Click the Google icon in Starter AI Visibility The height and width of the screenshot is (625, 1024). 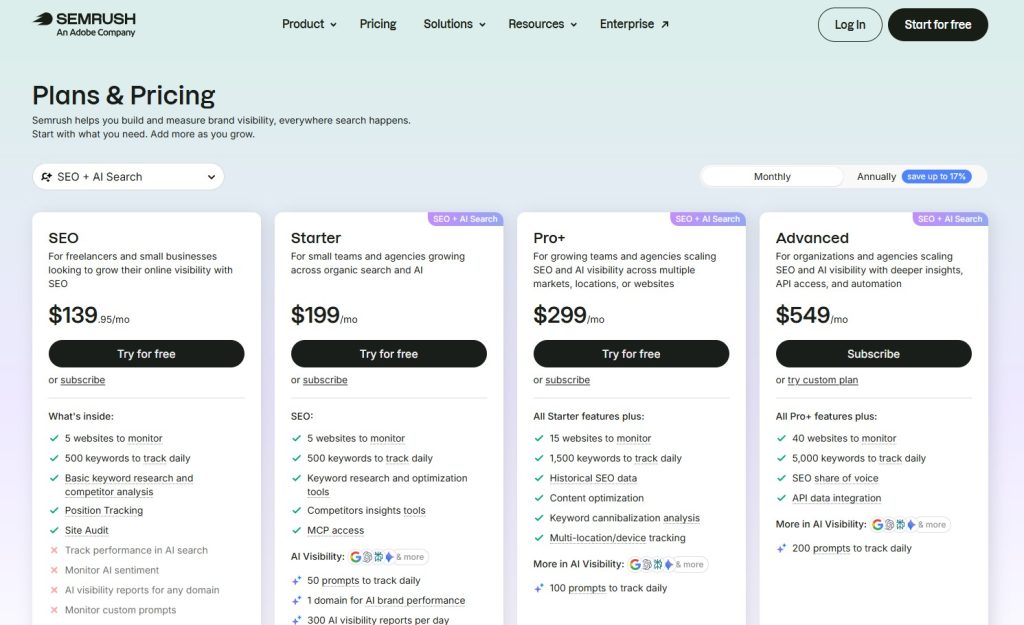click(x=356, y=557)
